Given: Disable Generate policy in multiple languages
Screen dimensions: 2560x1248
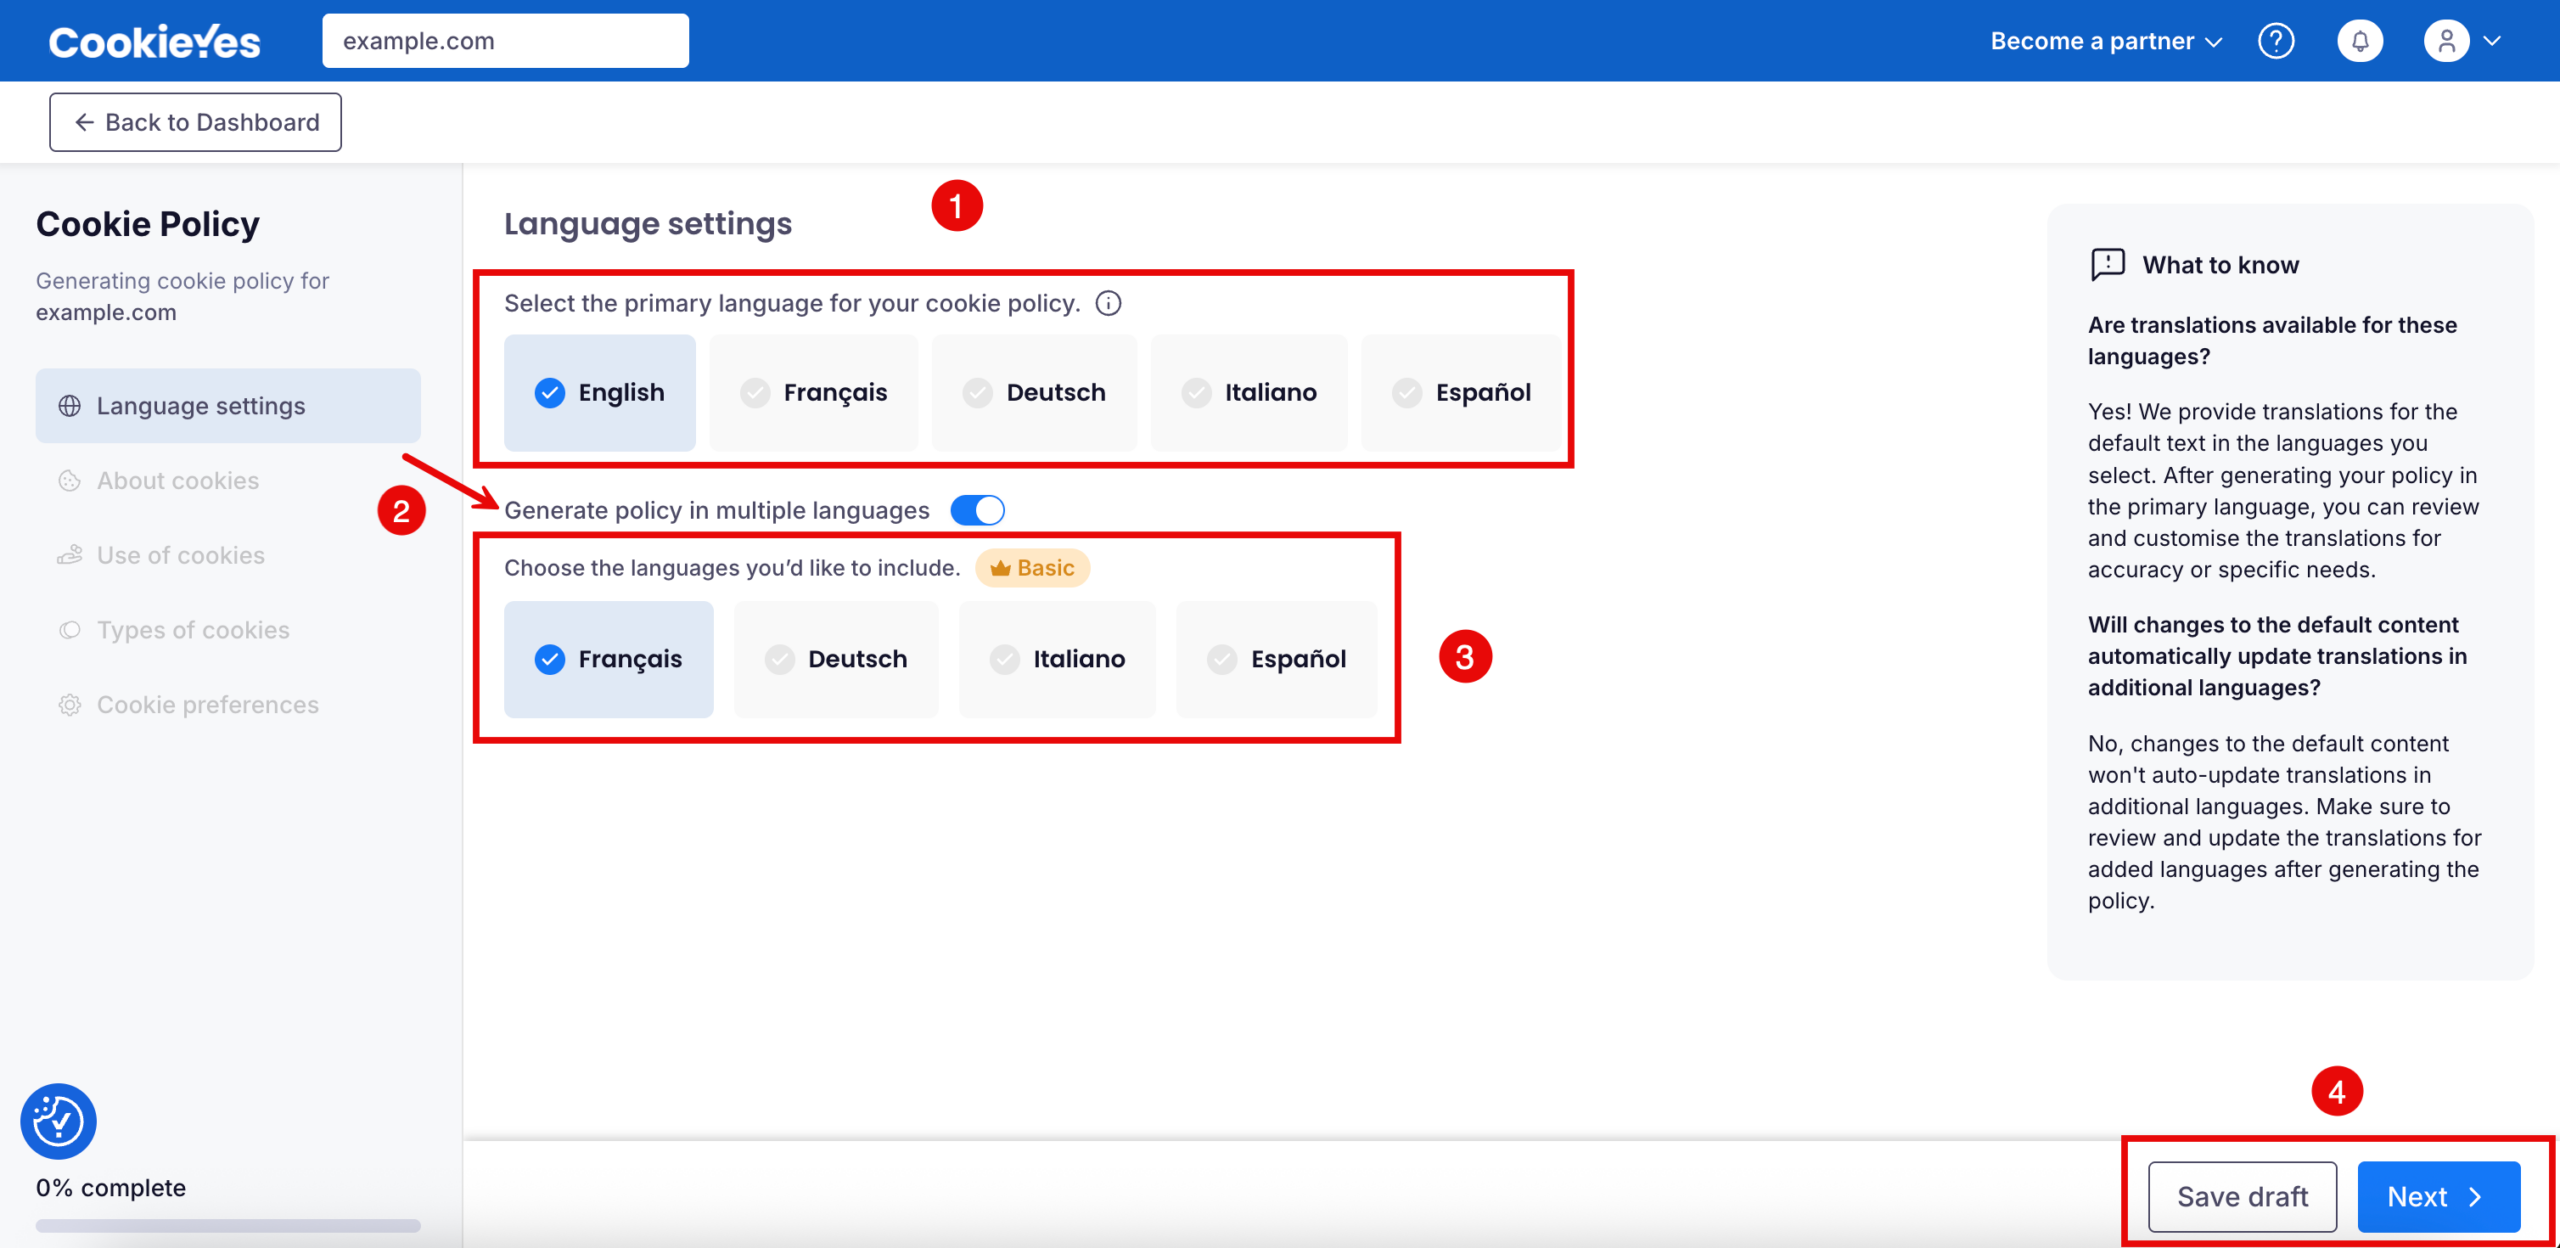Looking at the screenshot, I should pos(978,510).
